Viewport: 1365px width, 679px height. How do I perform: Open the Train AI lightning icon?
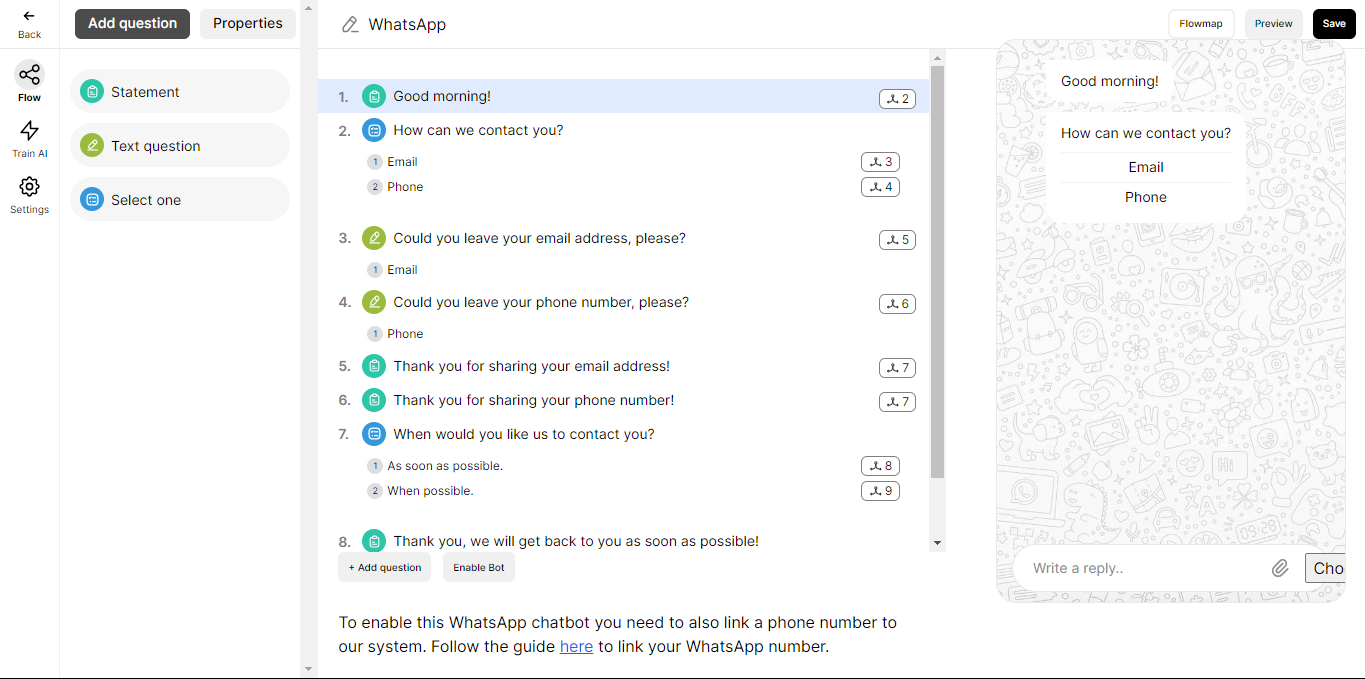click(x=29, y=130)
